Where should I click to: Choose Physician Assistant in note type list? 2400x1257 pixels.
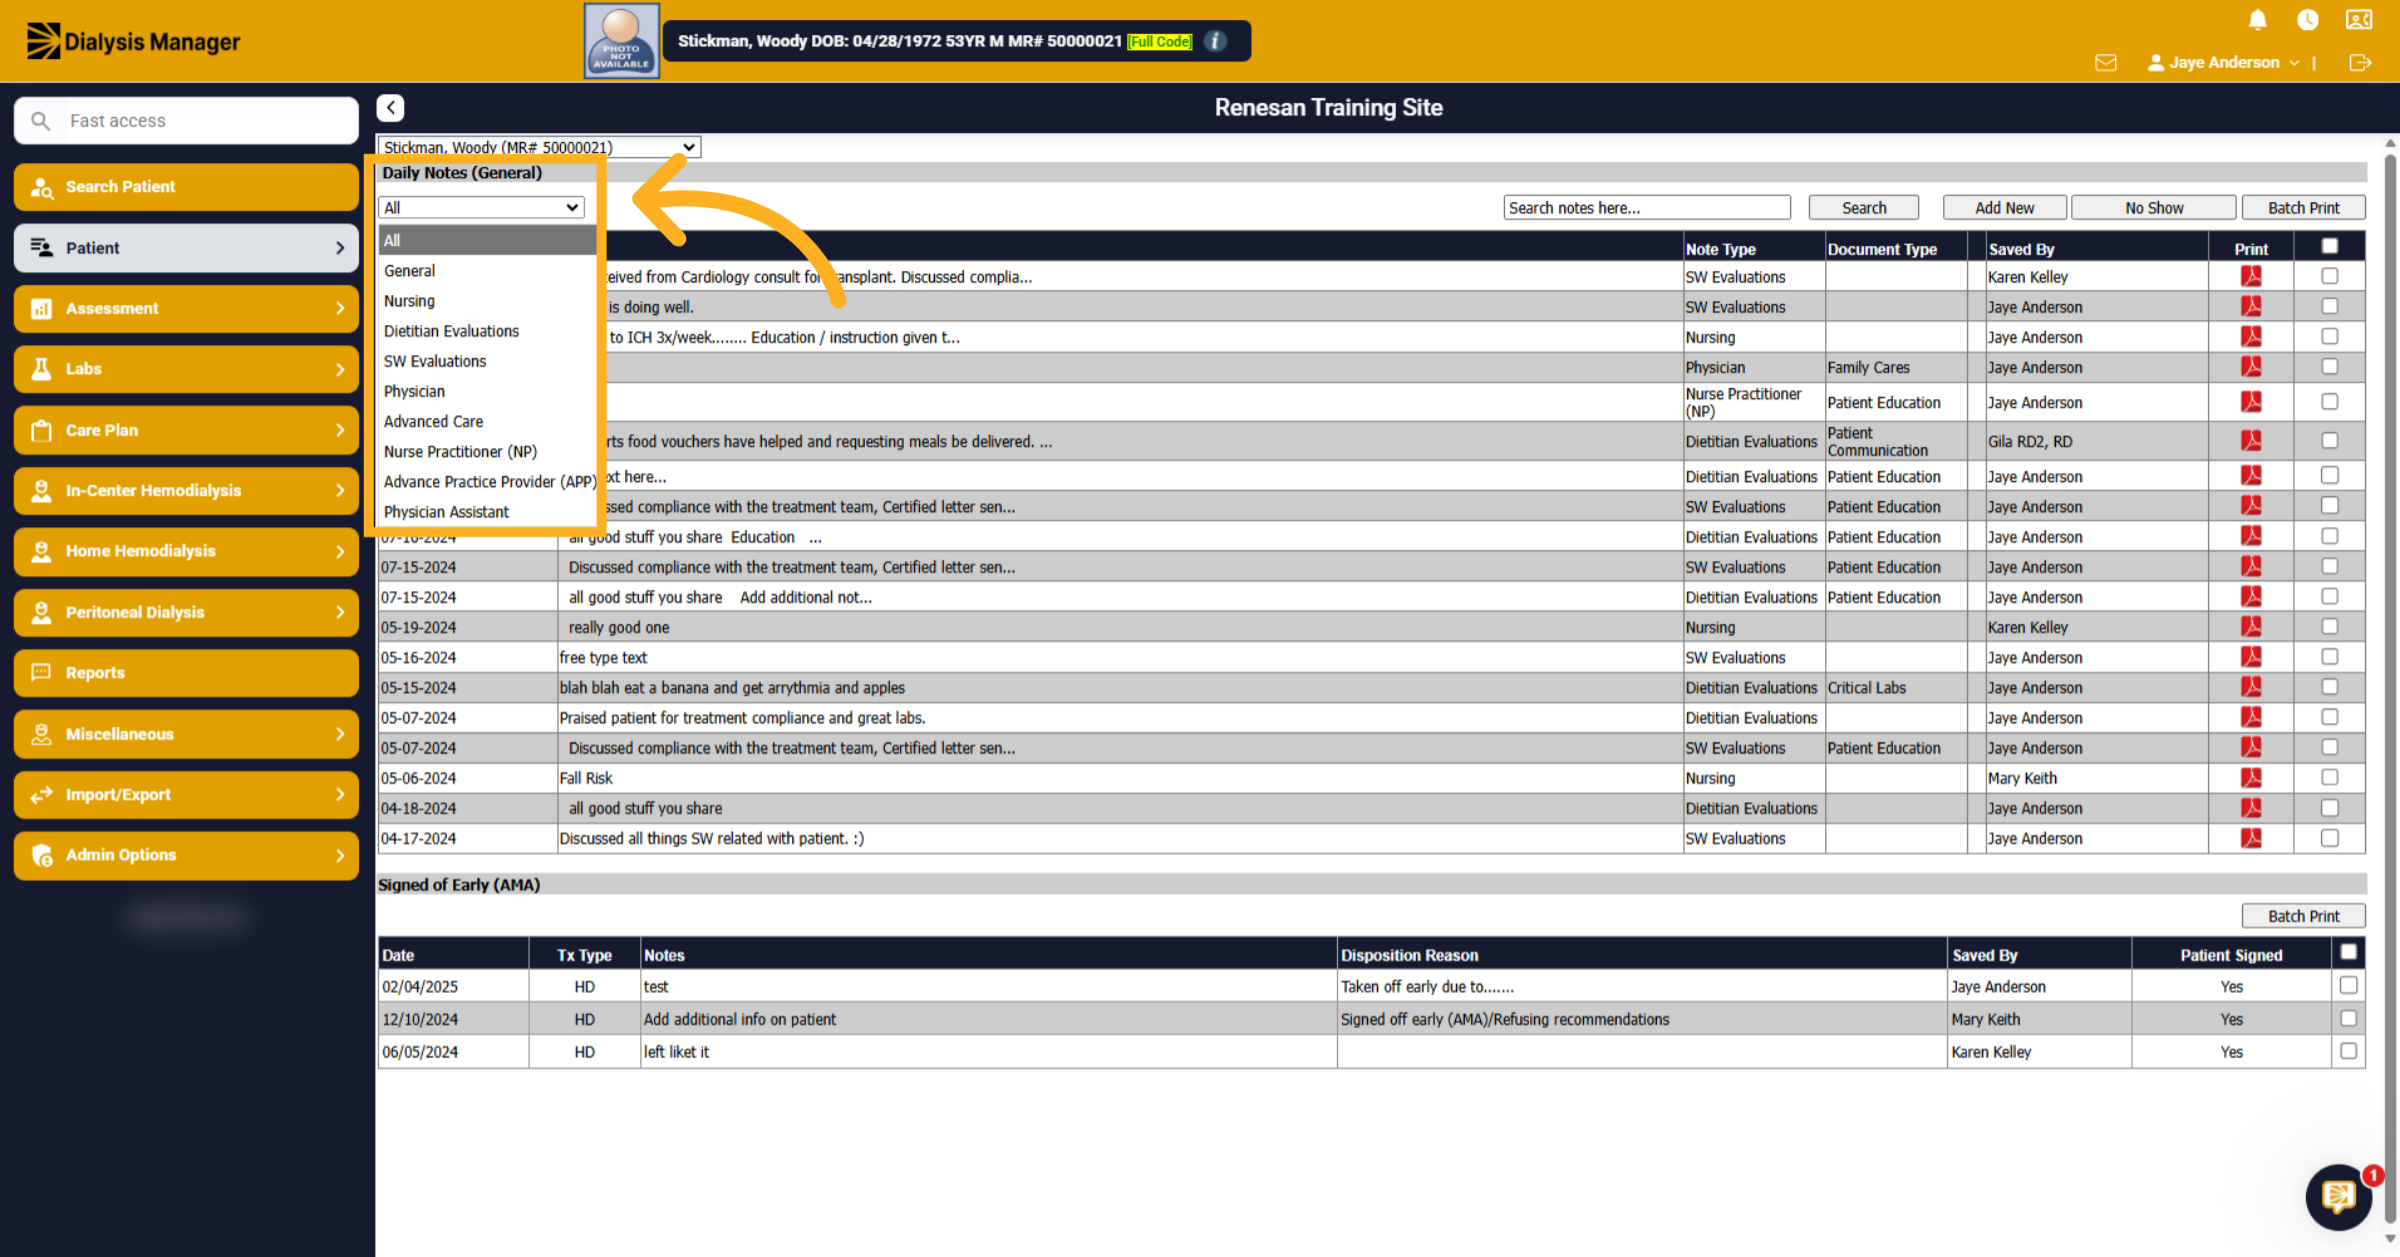[487, 512]
